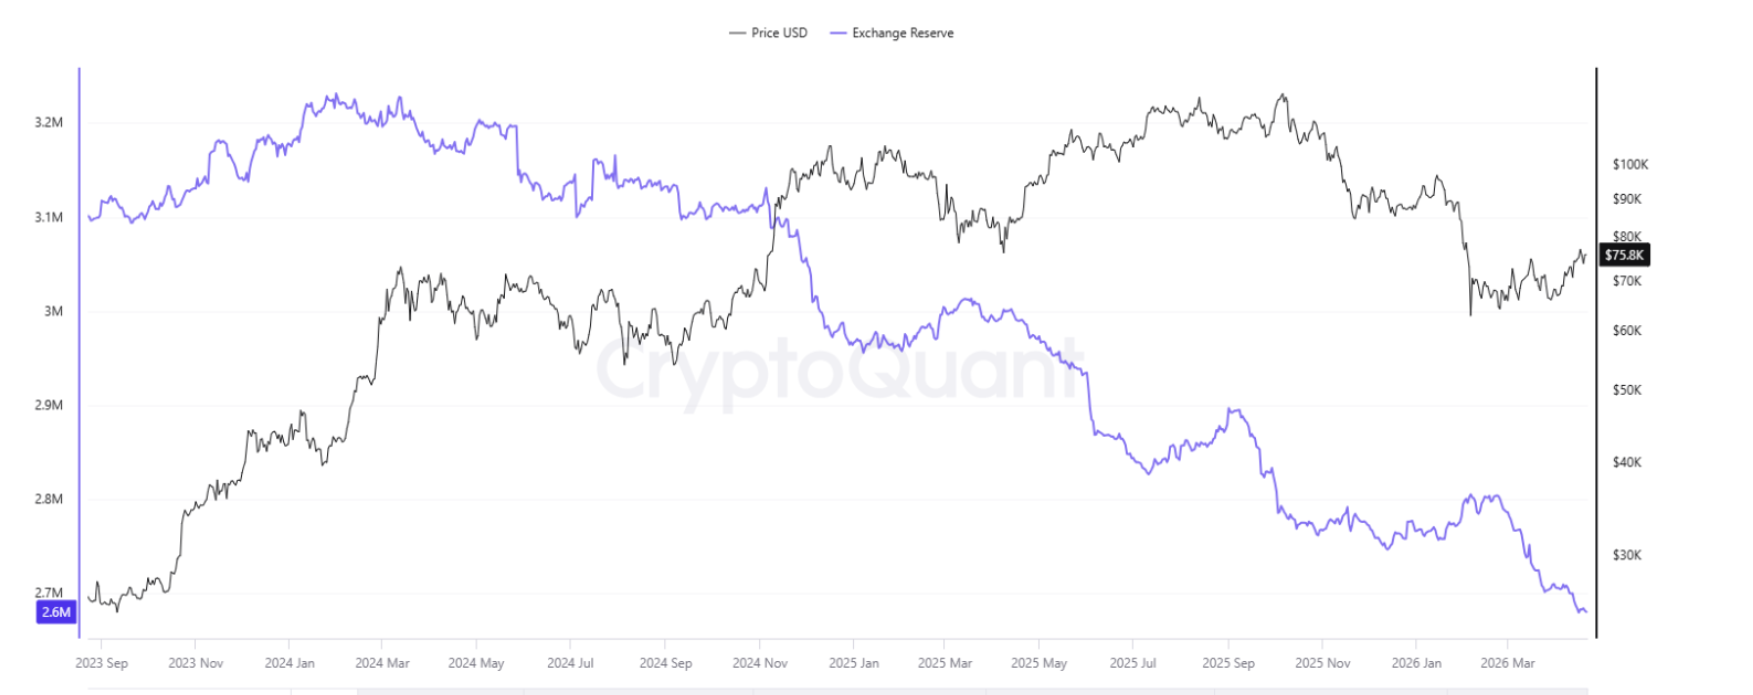Viewport: 1753px width, 695px height.
Task: Click the gray Price USD legend line swatch
Action: 738,33
